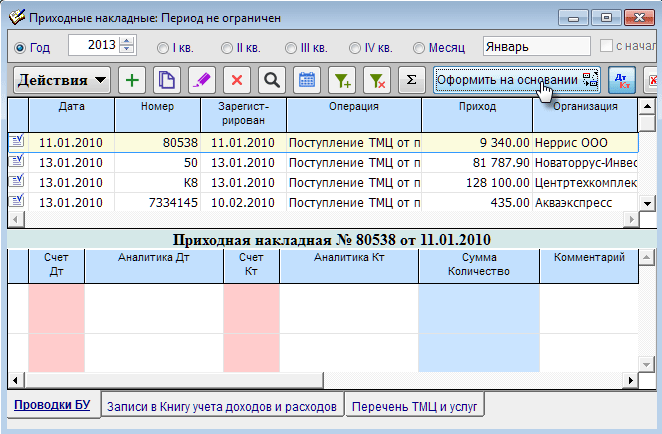Click the Неррис ООО organization cell

[585, 143]
